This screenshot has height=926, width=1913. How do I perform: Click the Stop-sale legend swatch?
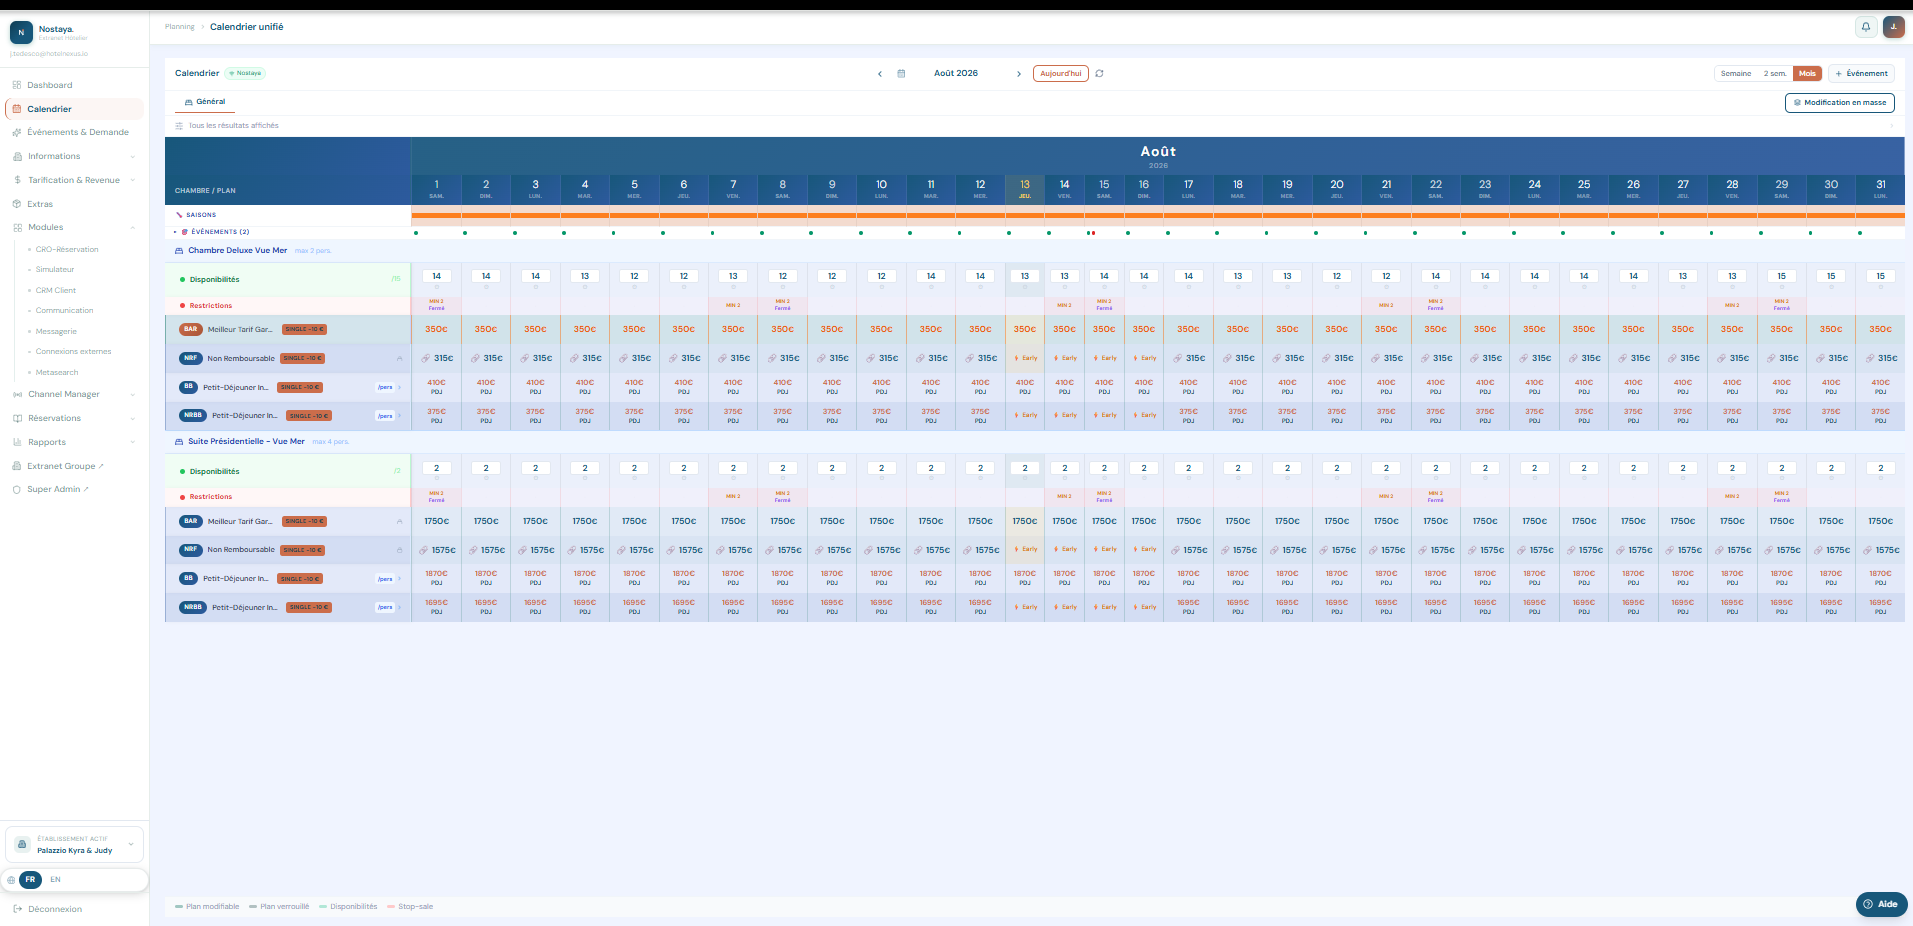tap(391, 907)
